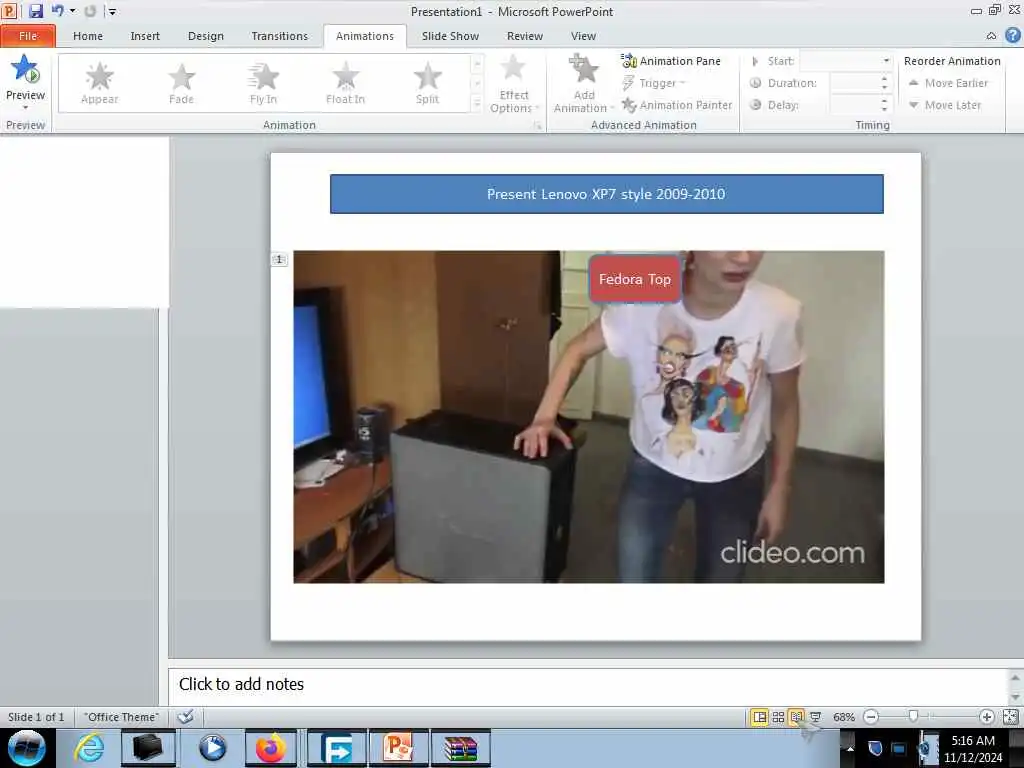1024x768 pixels.
Task: Choose the Fade animation effect
Action: pyautogui.click(x=182, y=83)
